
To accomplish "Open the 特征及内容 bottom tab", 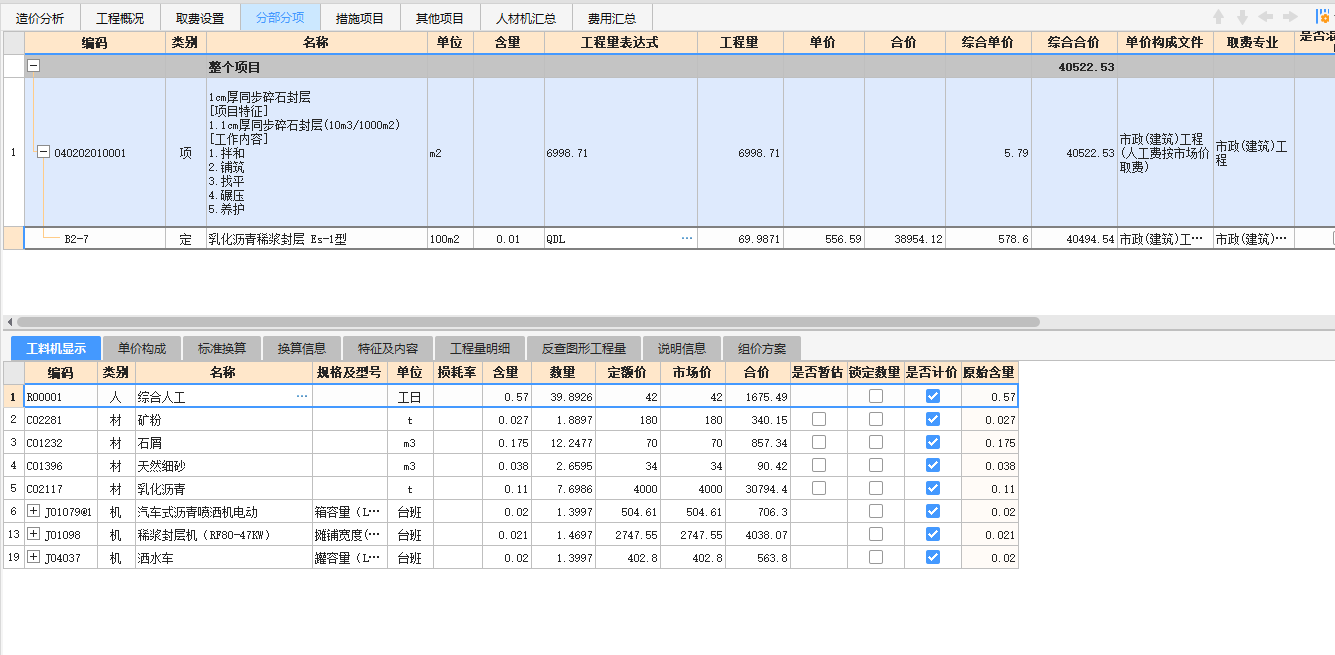I will 388,348.
